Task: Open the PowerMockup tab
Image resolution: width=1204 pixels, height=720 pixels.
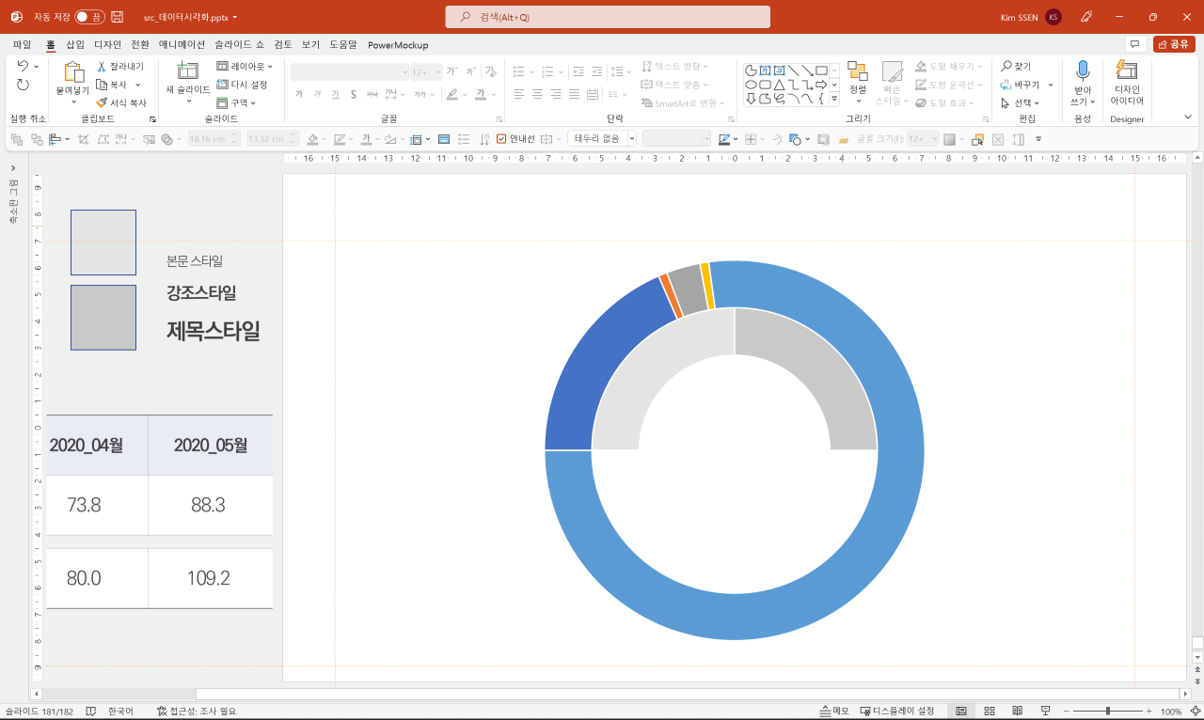Action: [398, 45]
